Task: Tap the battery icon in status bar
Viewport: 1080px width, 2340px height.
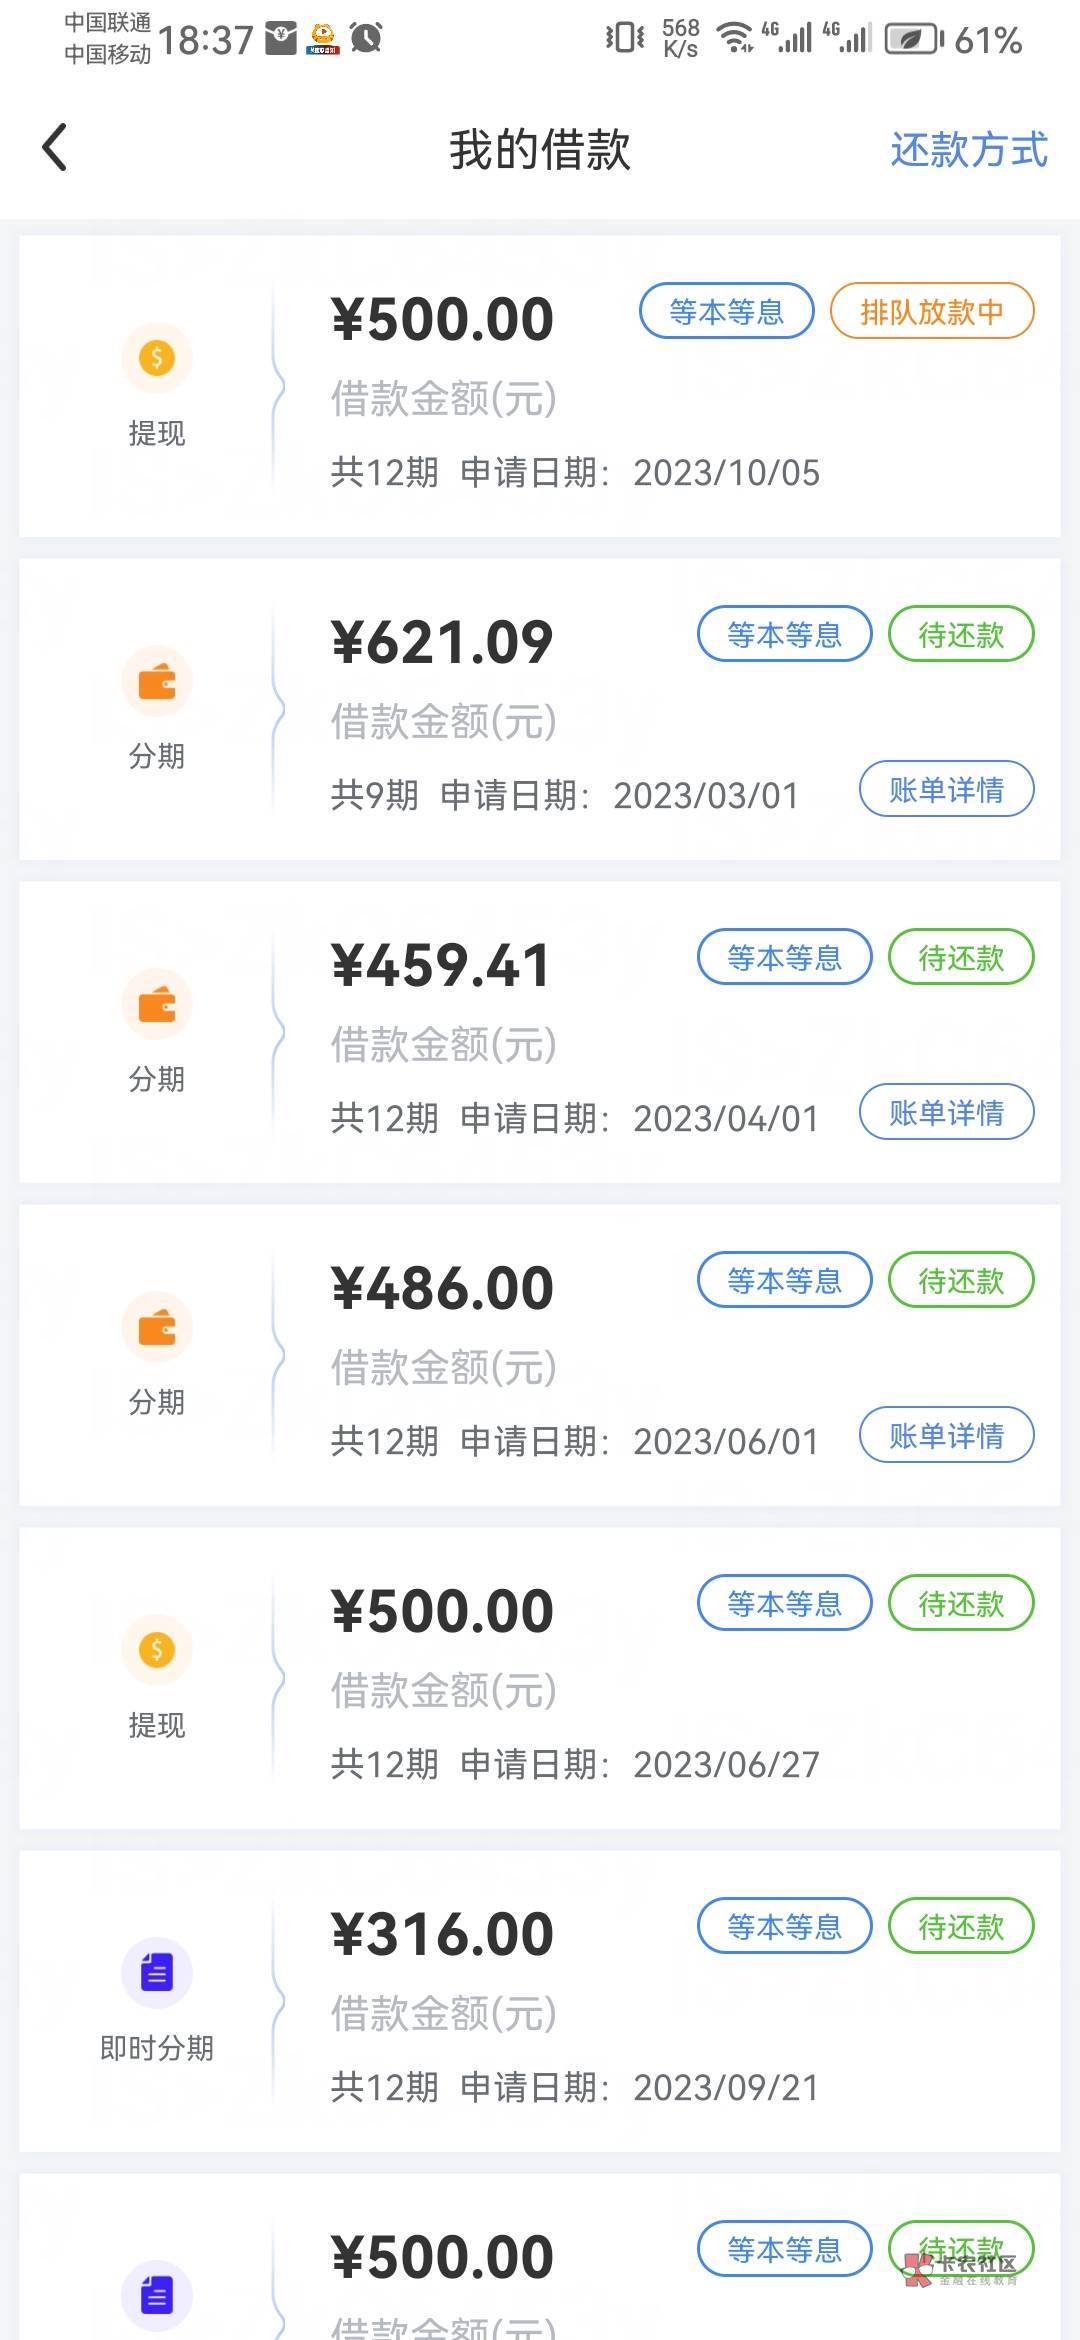Action: point(912,40)
